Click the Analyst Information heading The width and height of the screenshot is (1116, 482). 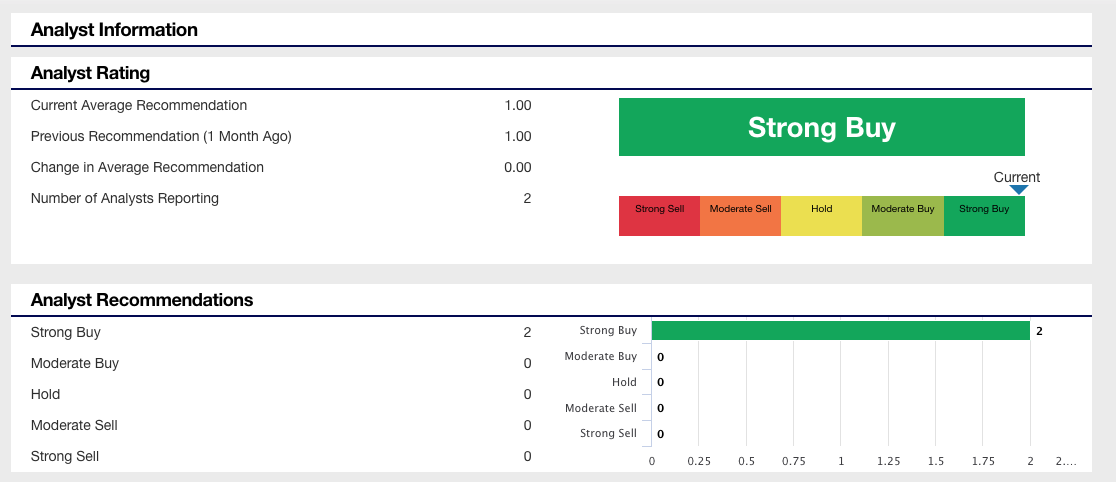[x=114, y=30]
